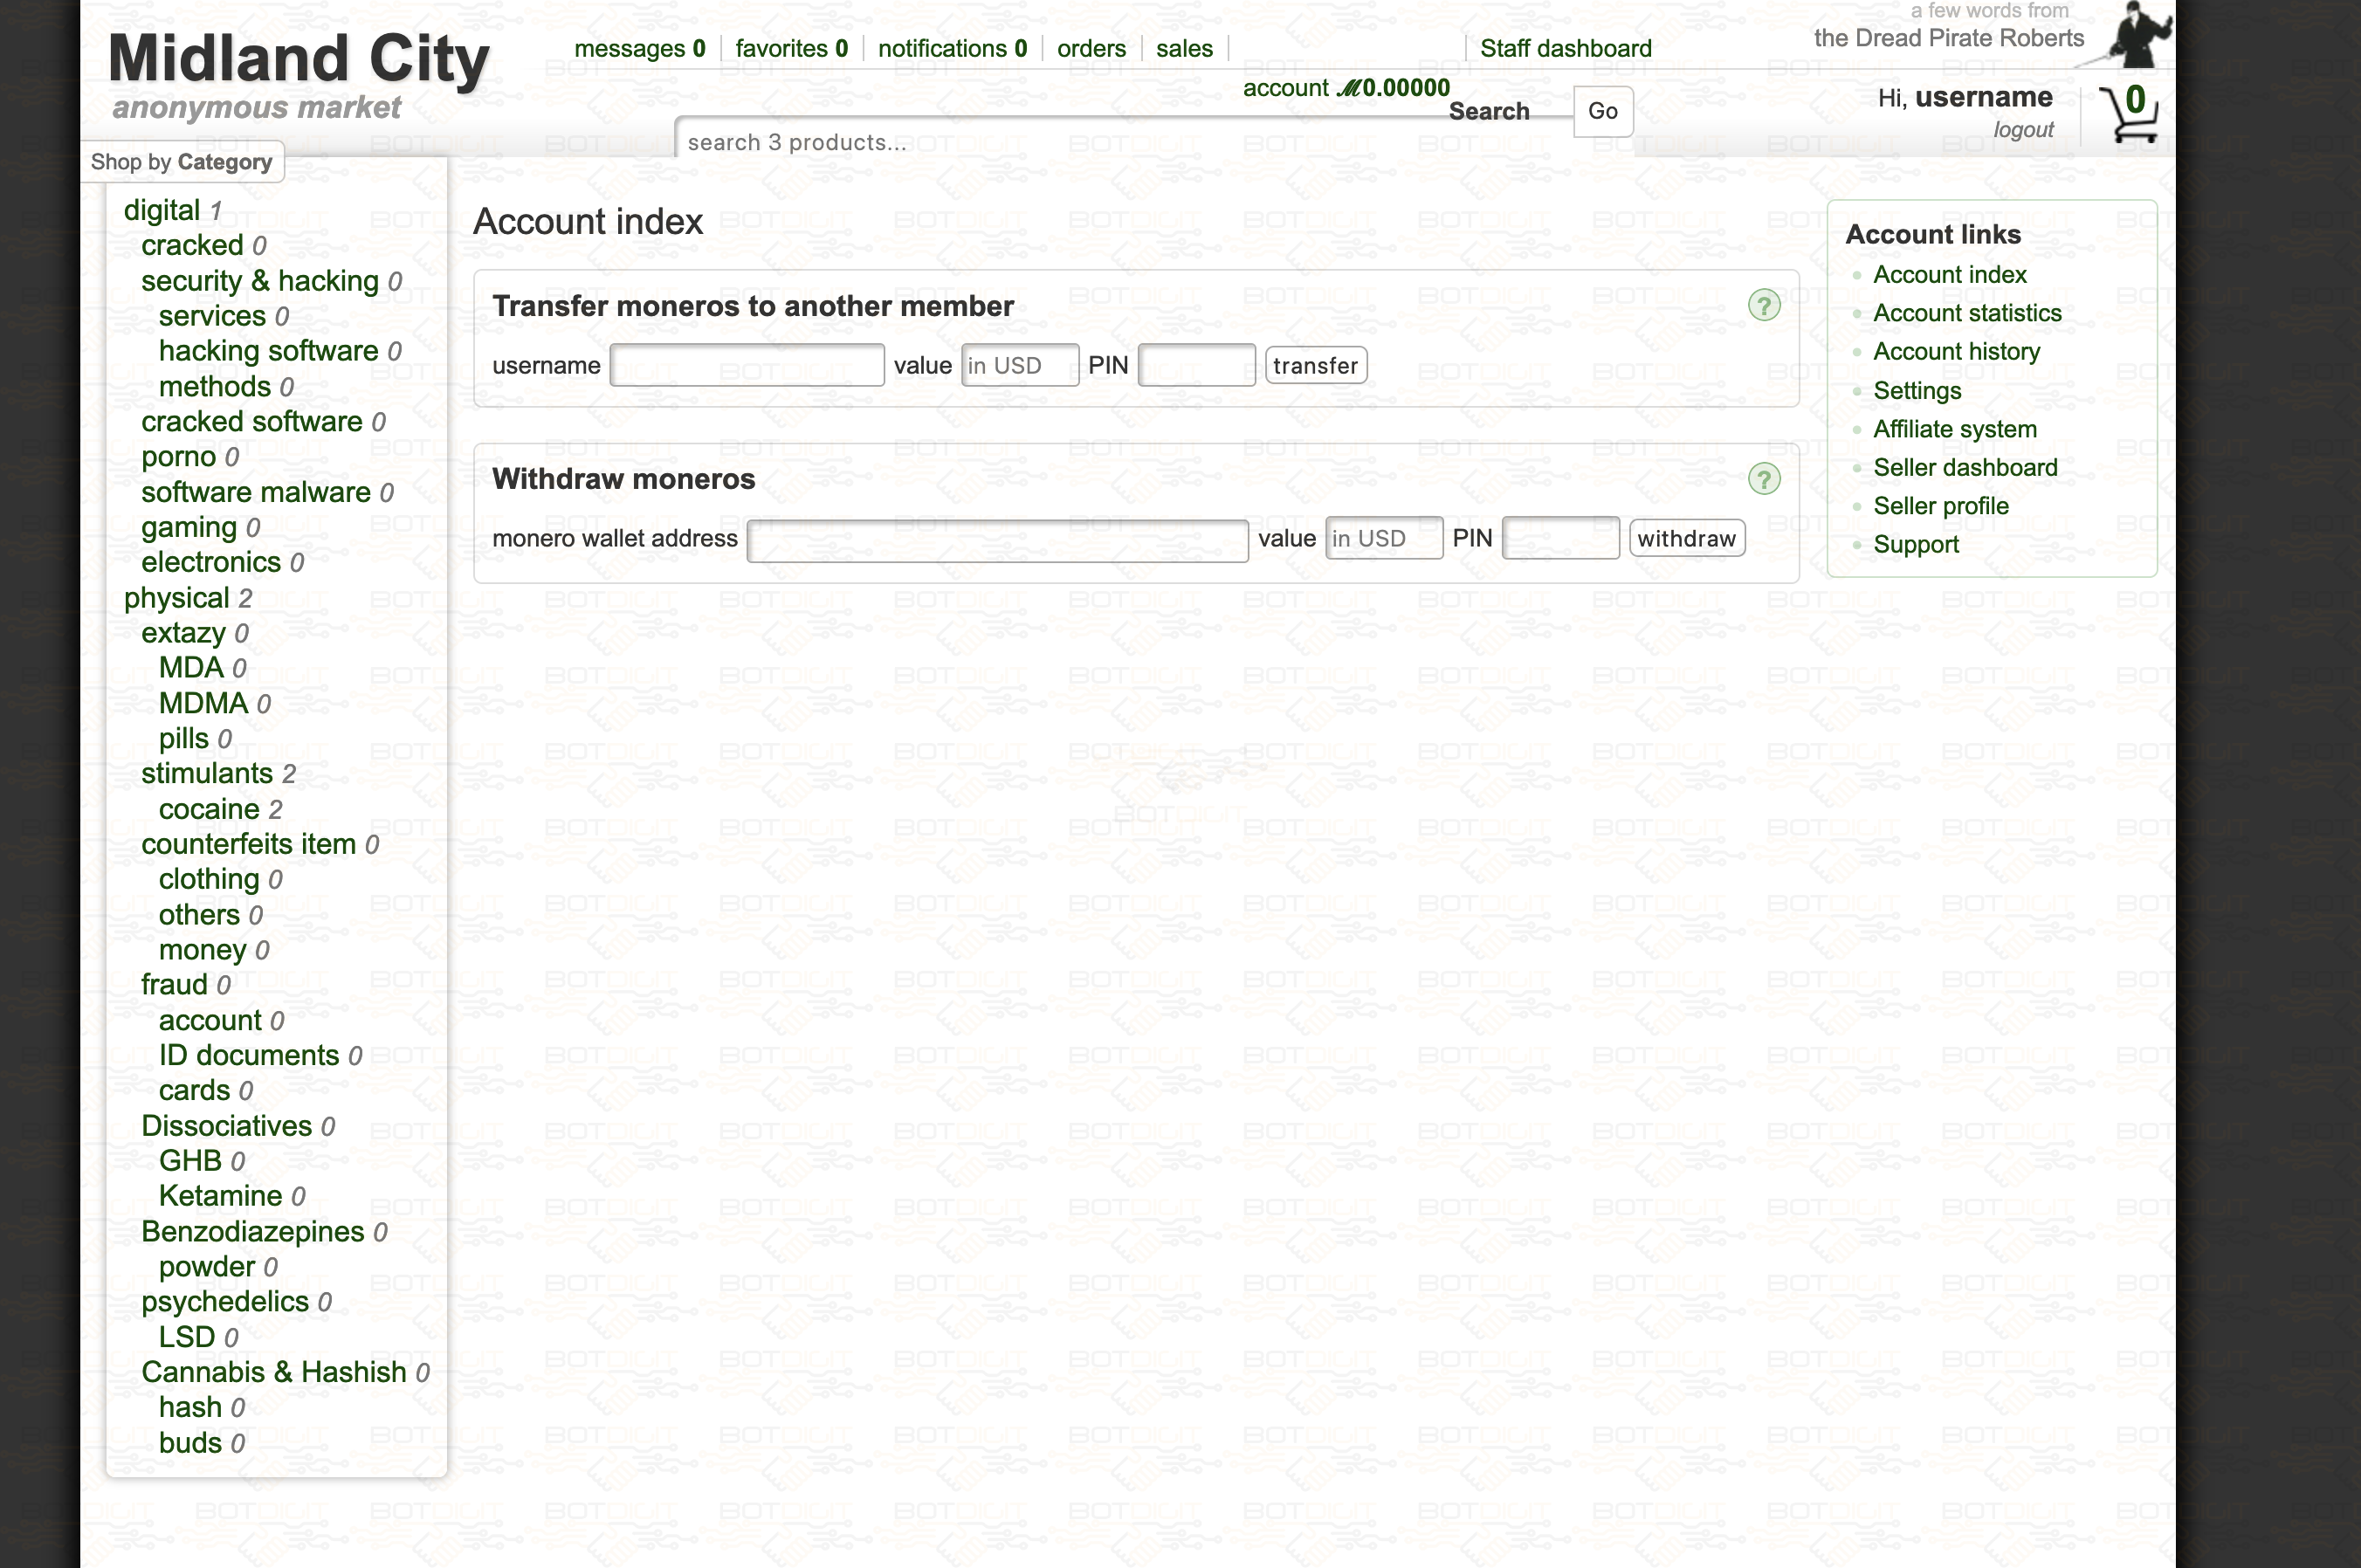Click the withdraw button
The image size is (2361, 1568).
pyautogui.click(x=1687, y=538)
